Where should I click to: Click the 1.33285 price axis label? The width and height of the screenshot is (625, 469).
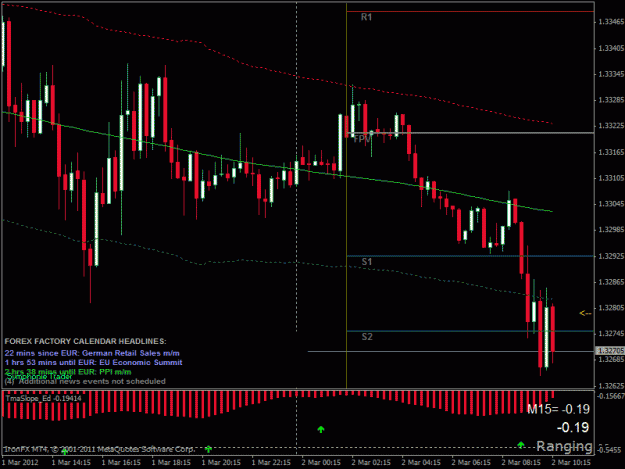click(611, 100)
